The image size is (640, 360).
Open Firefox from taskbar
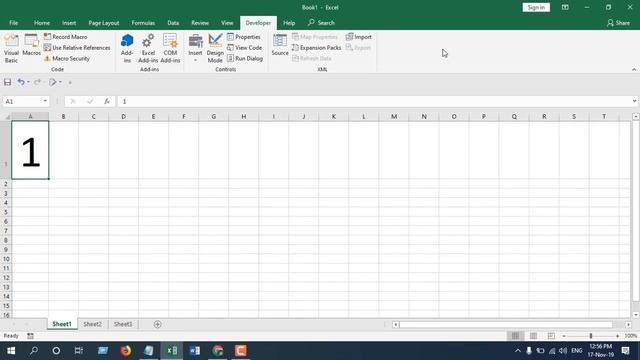[126, 351]
